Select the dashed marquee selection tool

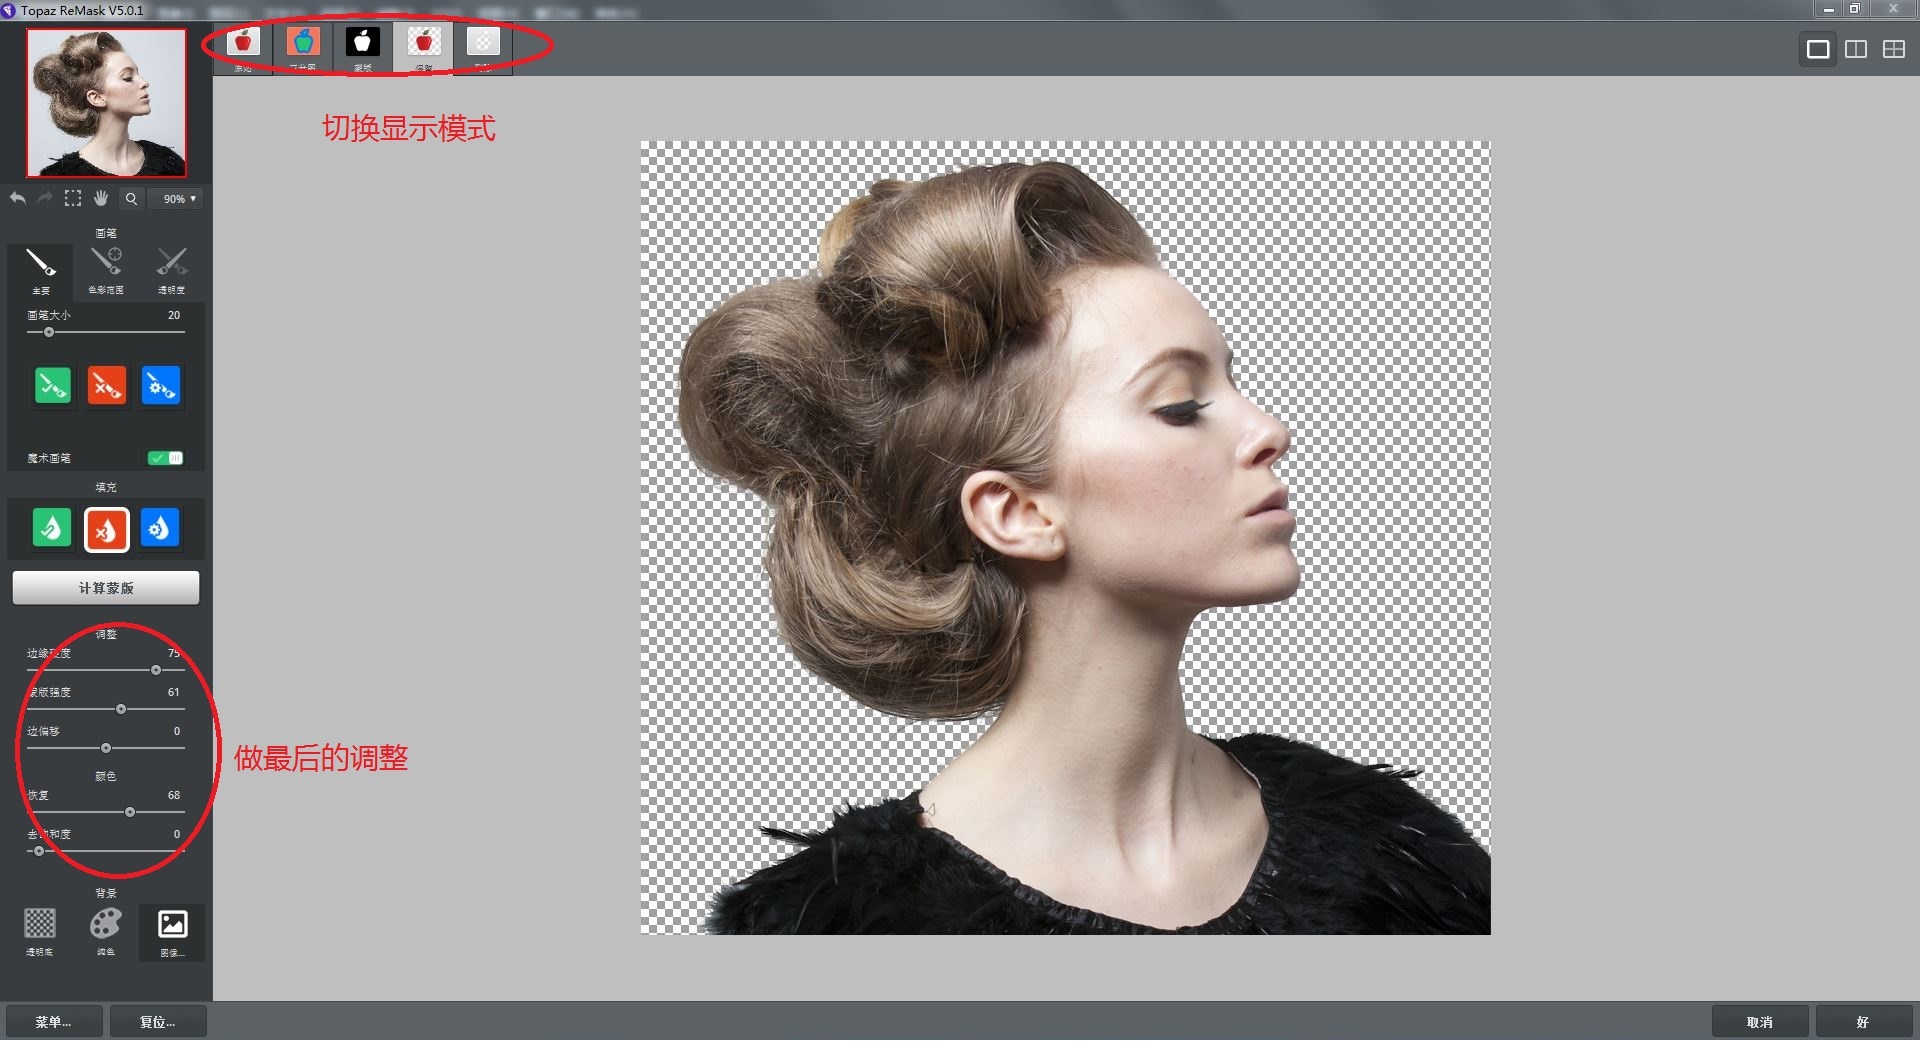[x=73, y=198]
